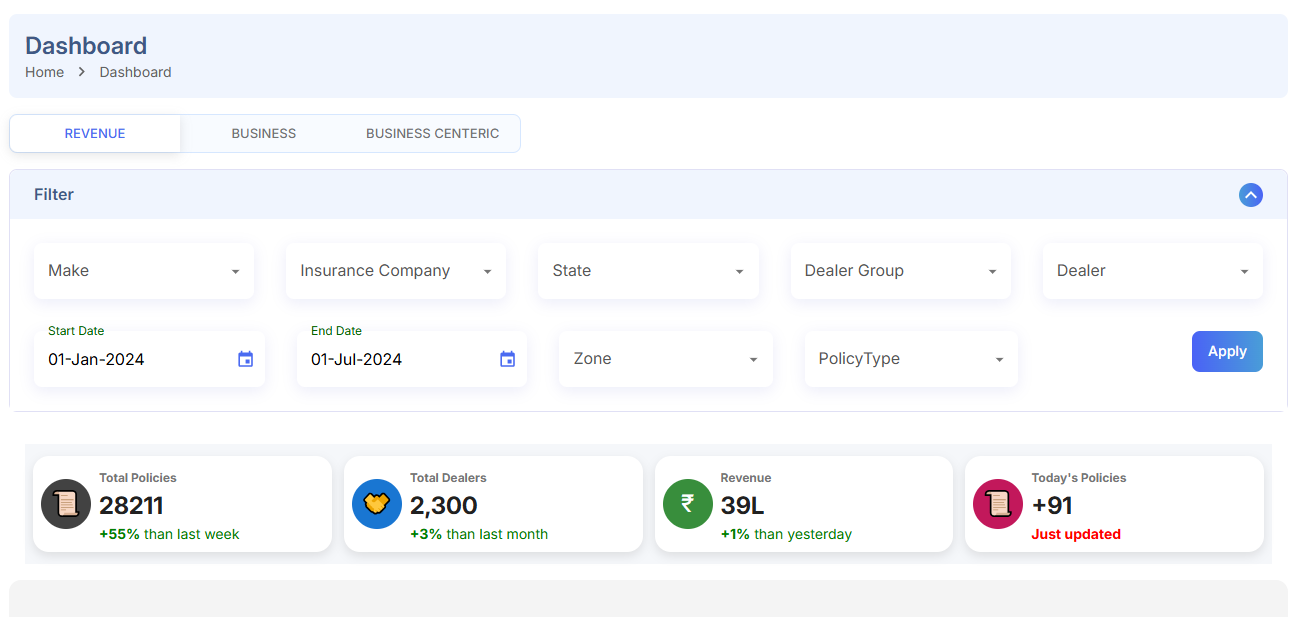Open the Start Date calendar picker
The height and width of the screenshot is (617, 1299).
[245, 359]
